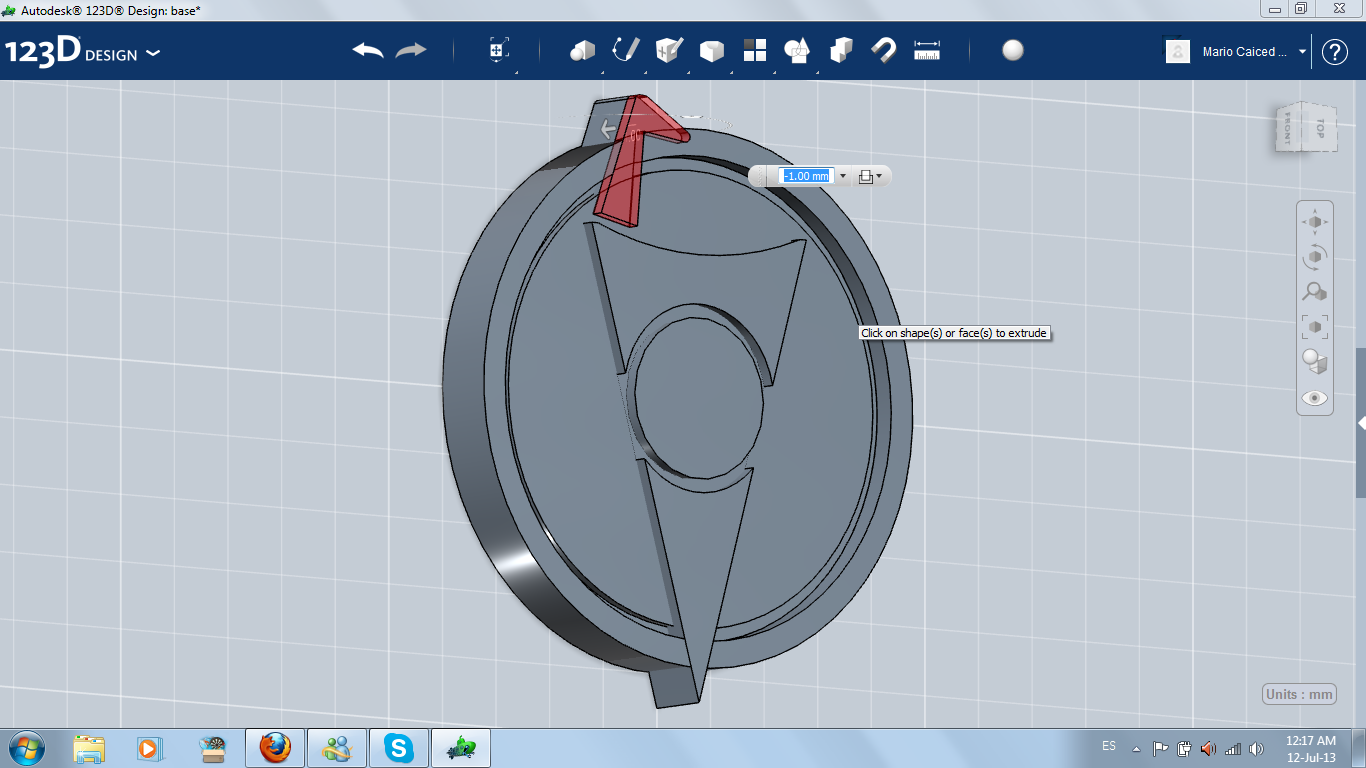This screenshot has width=1366, height=768.
Task: Select the Zoom magnifier tool
Action: 1315,292
